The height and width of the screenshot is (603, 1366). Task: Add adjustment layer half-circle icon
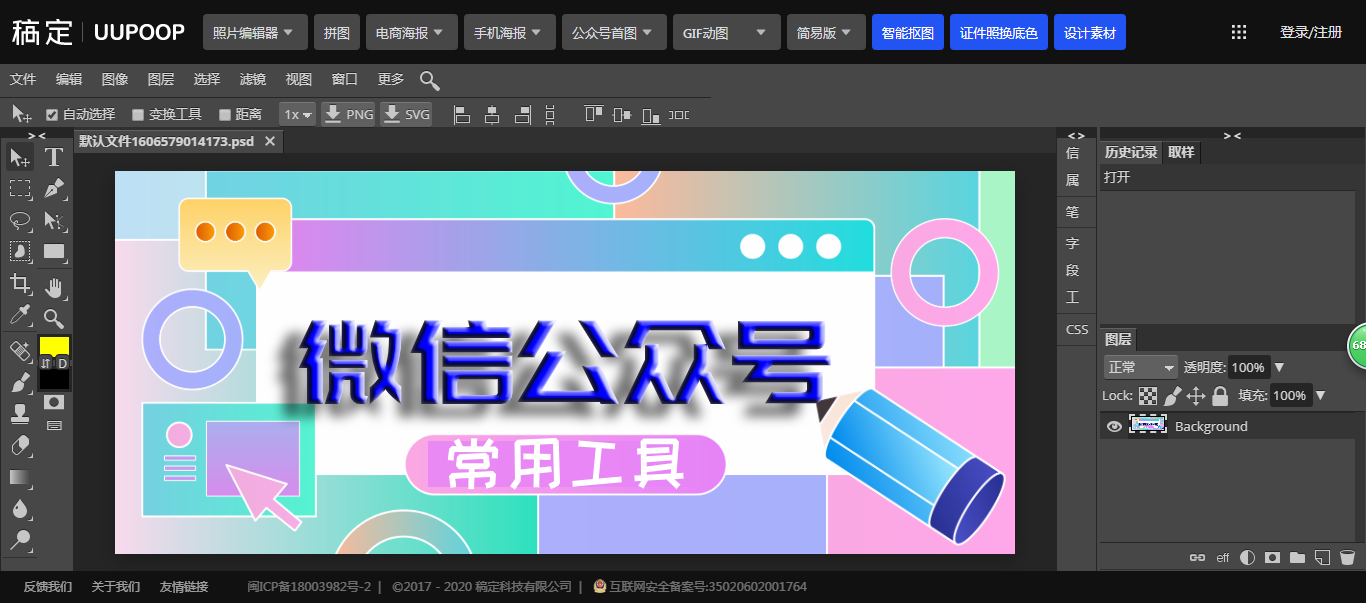(x=1247, y=557)
